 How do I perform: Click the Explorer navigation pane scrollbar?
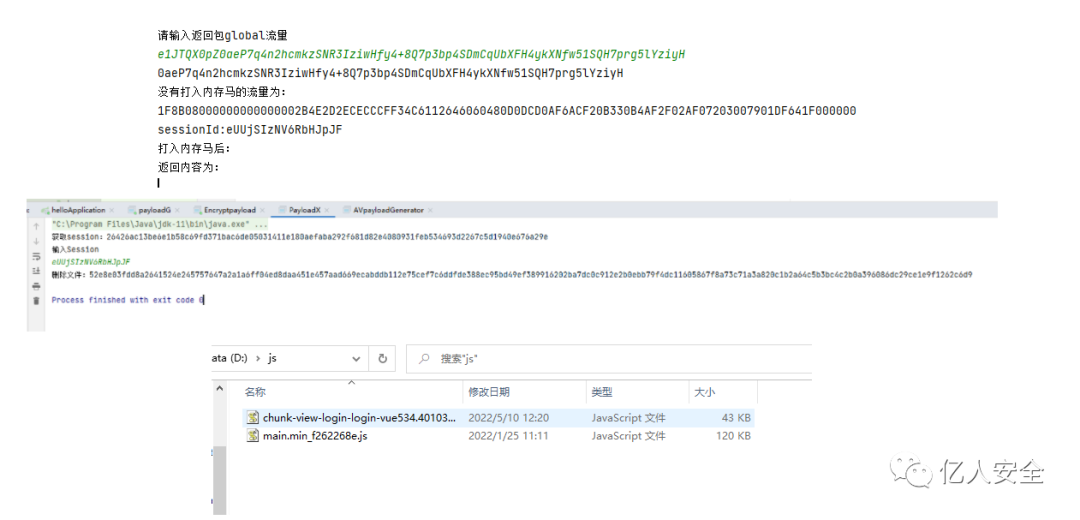pos(219,479)
